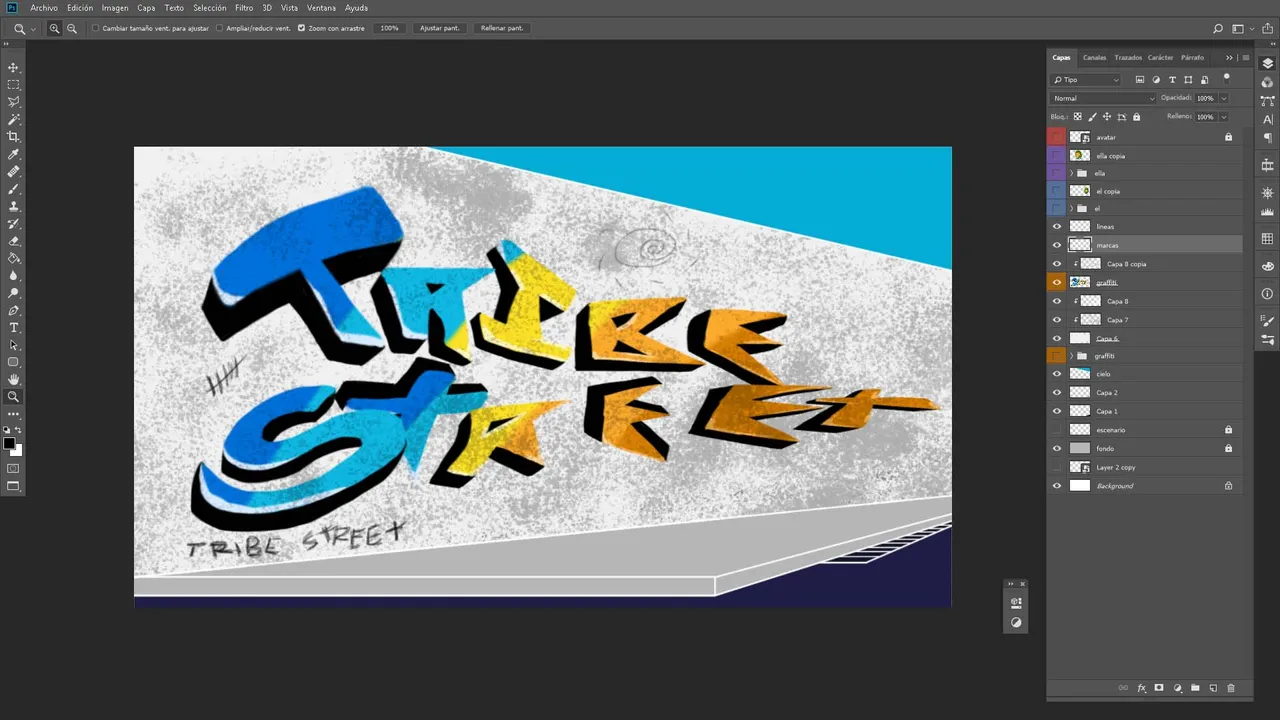Toggle layer filtering on/off switch
This screenshot has width=1280, height=720.
pos(1227,78)
